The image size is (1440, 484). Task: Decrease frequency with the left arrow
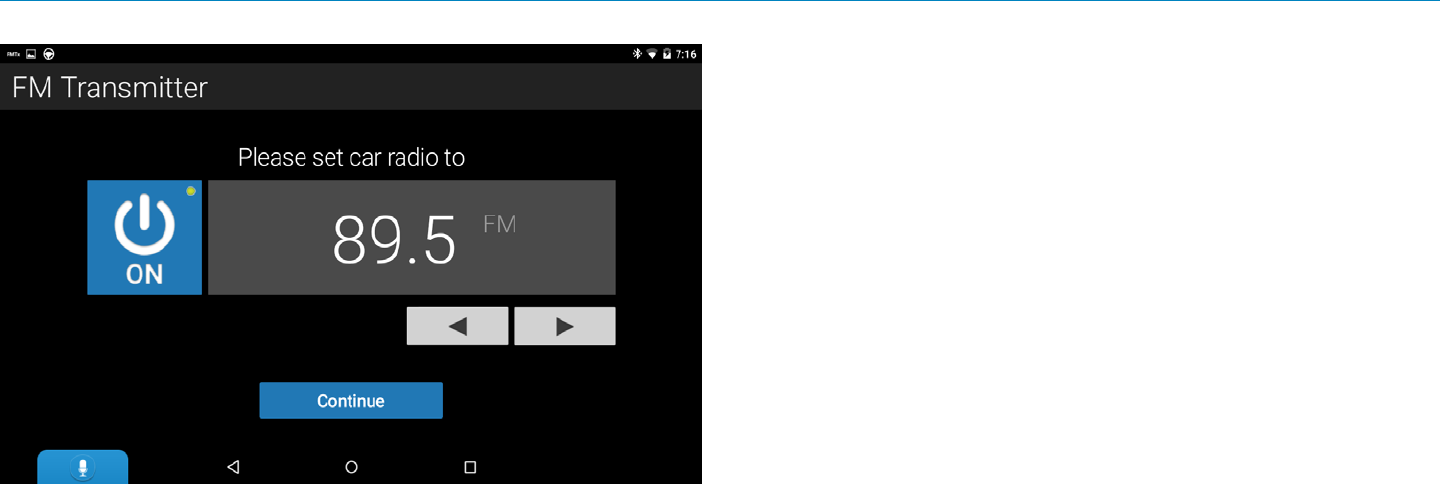click(457, 326)
